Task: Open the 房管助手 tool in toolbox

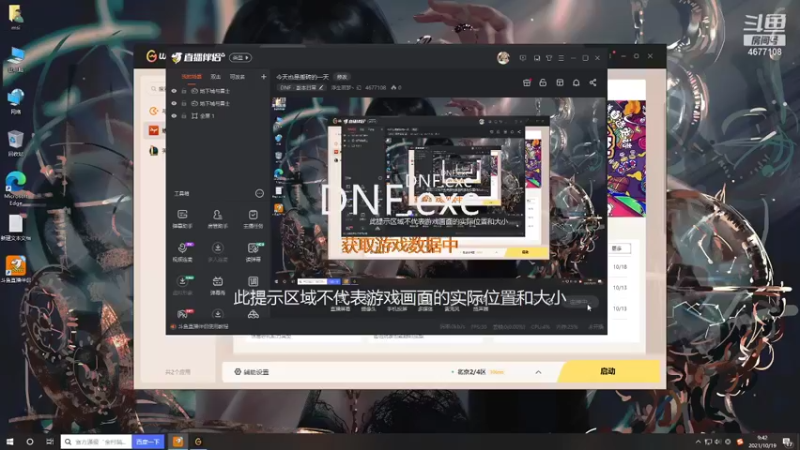Action: coord(217,218)
